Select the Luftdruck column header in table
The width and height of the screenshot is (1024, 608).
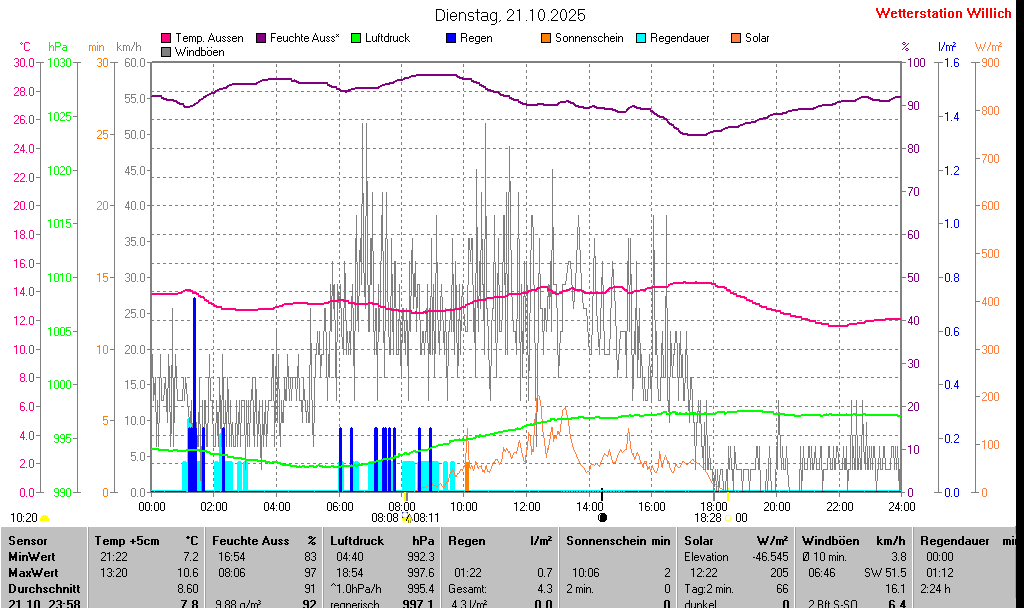click(x=357, y=541)
